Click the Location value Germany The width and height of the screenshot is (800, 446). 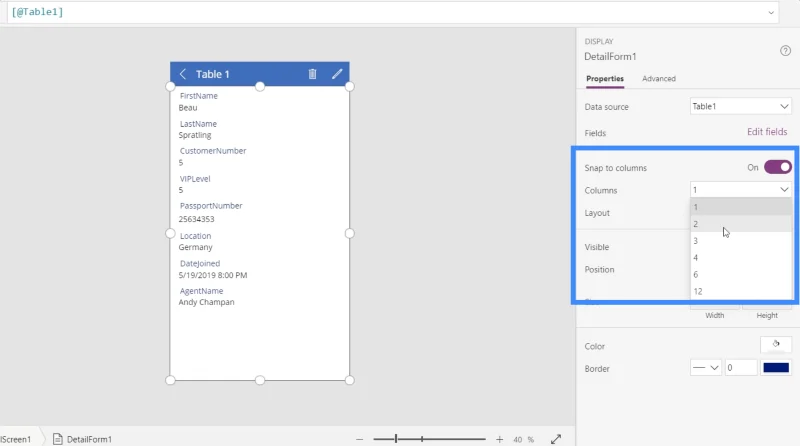point(195,247)
